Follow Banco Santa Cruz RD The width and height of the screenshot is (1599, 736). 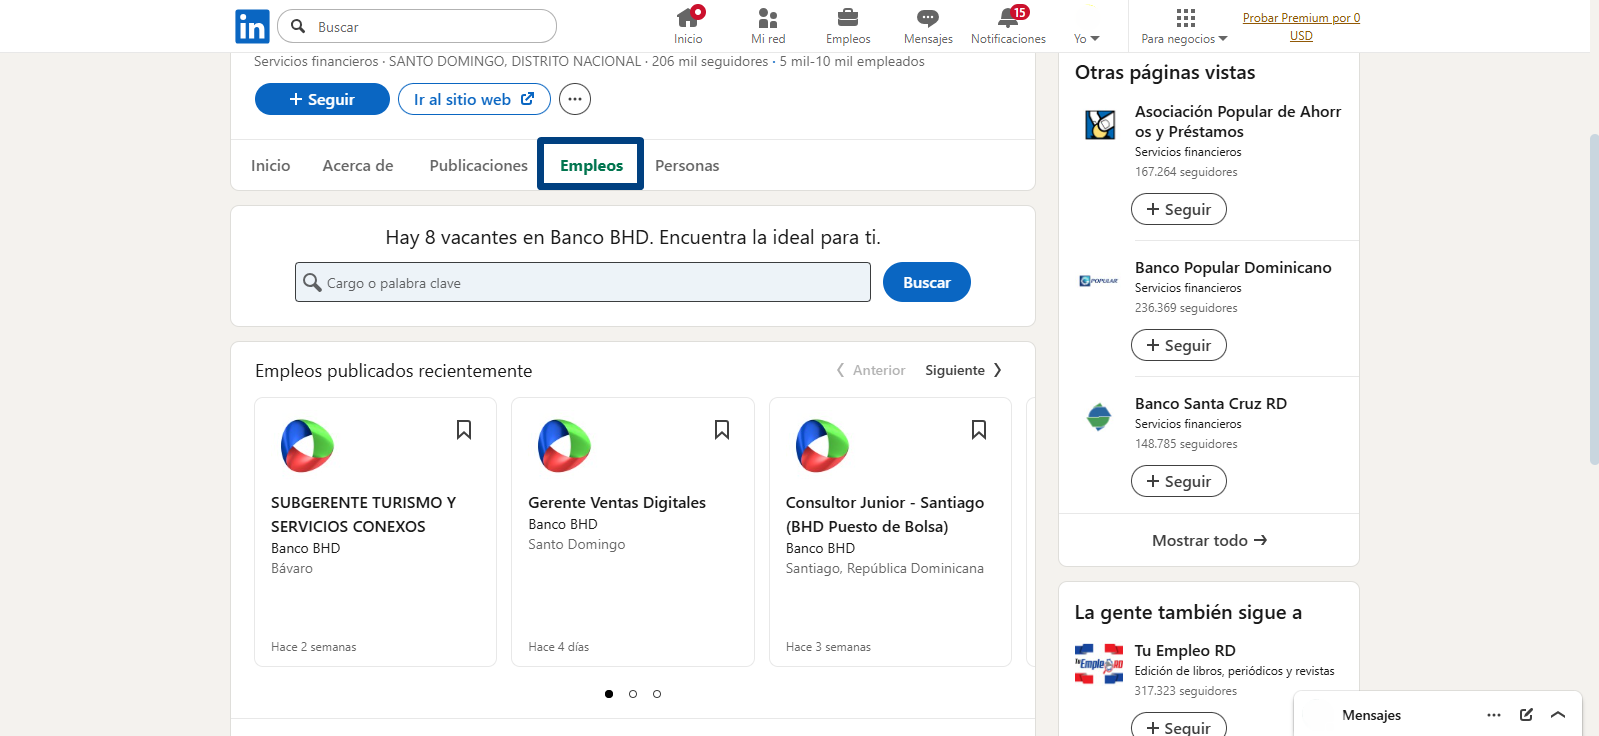[1179, 481]
